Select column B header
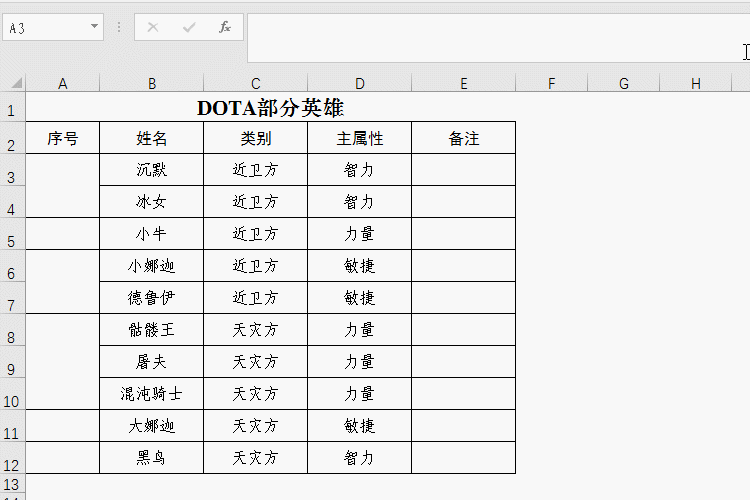Screen dimensions: 750x500 [152, 84]
